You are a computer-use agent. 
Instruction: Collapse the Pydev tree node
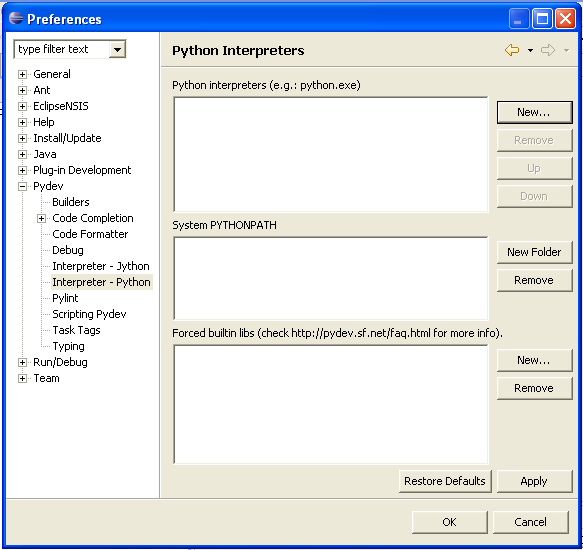click(x=22, y=186)
